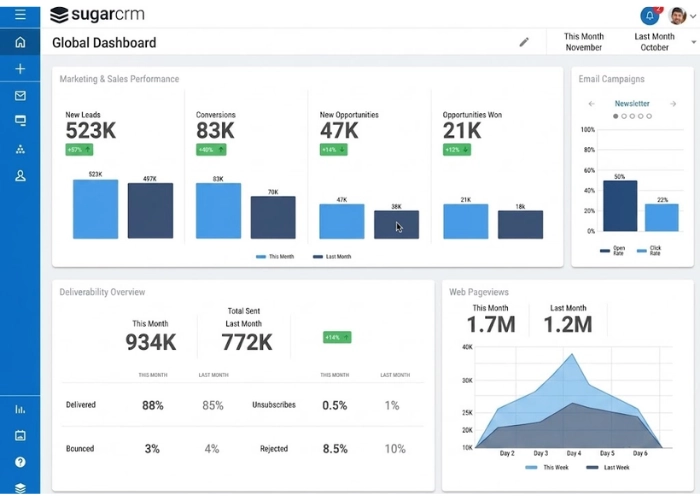Go to previous email campaign arrow
Image resolution: width=700 pixels, height=500 pixels.
(592, 104)
